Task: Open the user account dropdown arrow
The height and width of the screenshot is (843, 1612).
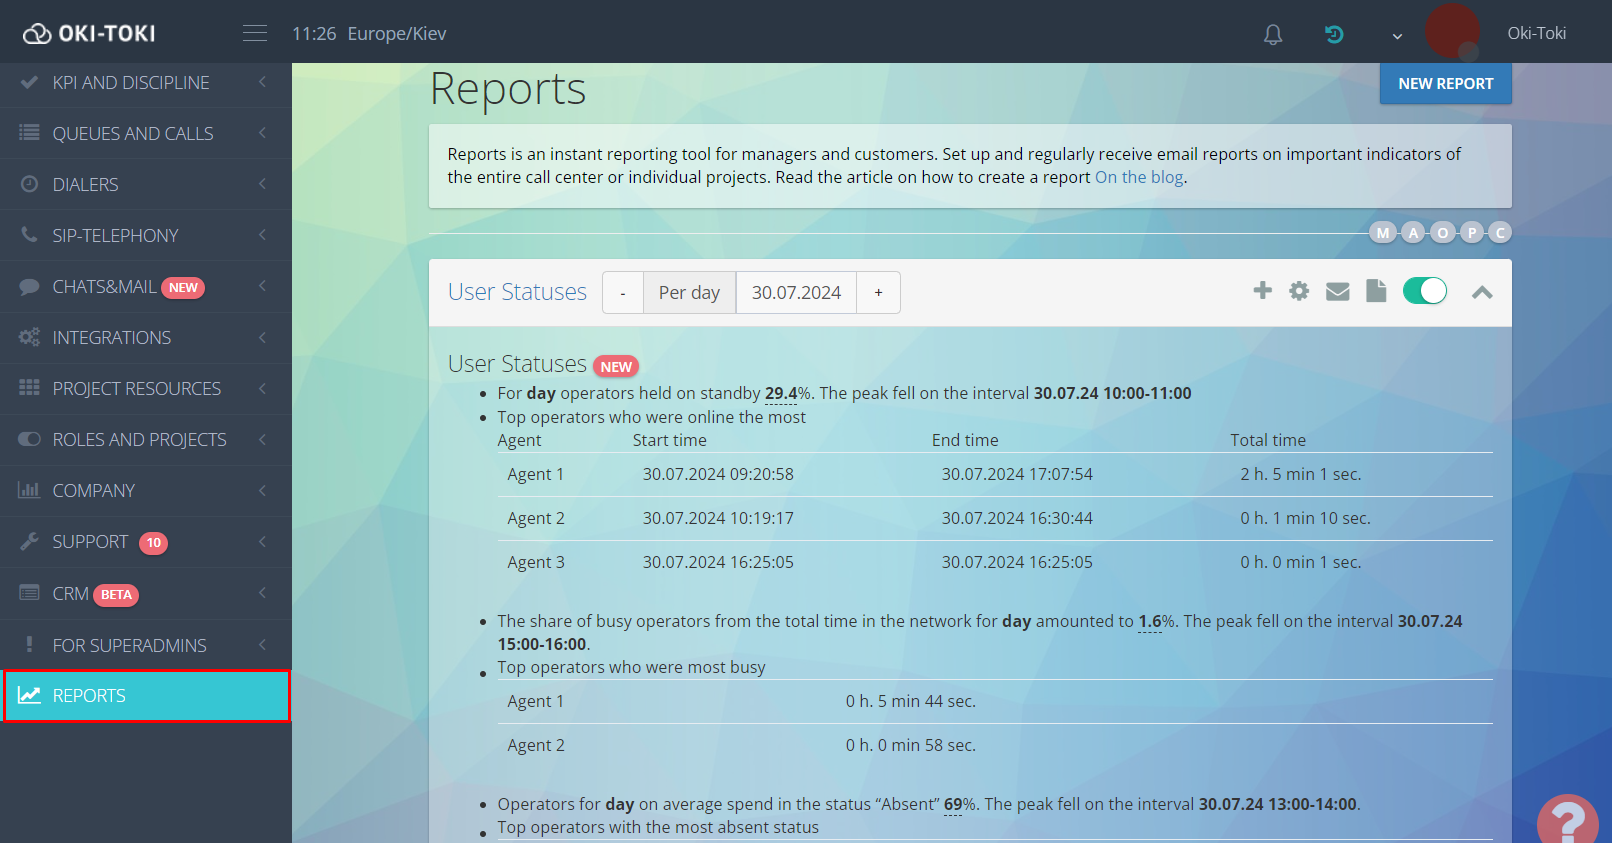Action: pyautogui.click(x=1397, y=36)
